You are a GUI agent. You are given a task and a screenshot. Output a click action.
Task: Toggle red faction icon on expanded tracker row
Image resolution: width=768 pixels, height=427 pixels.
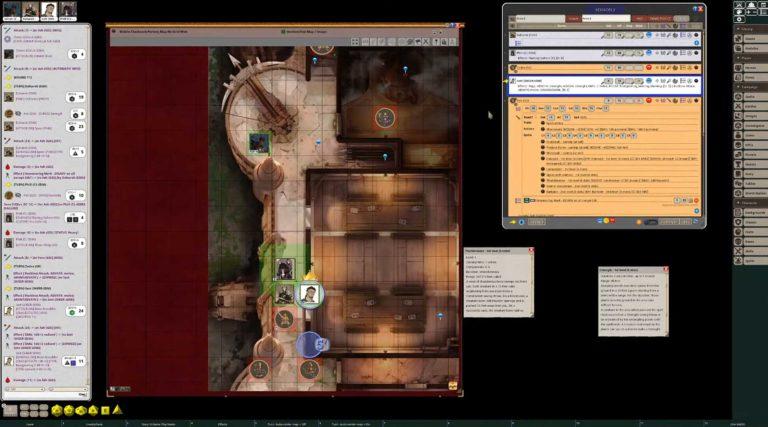(648, 100)
